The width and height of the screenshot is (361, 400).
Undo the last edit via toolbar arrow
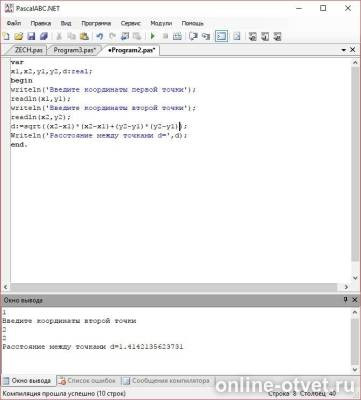(x=99, y=36)
